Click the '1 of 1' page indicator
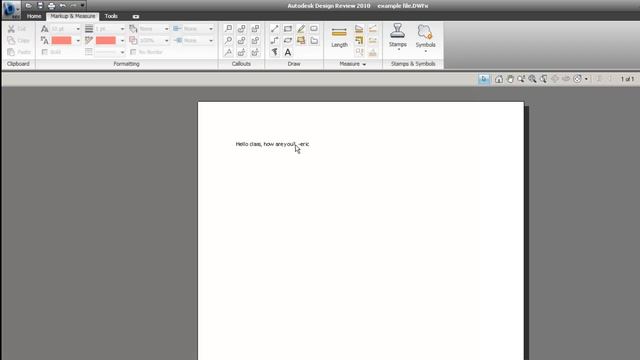 point(627,79)
